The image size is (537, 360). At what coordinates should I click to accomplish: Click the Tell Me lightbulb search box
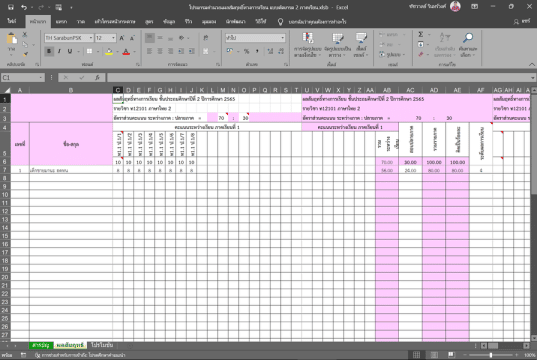pos(312,22)
